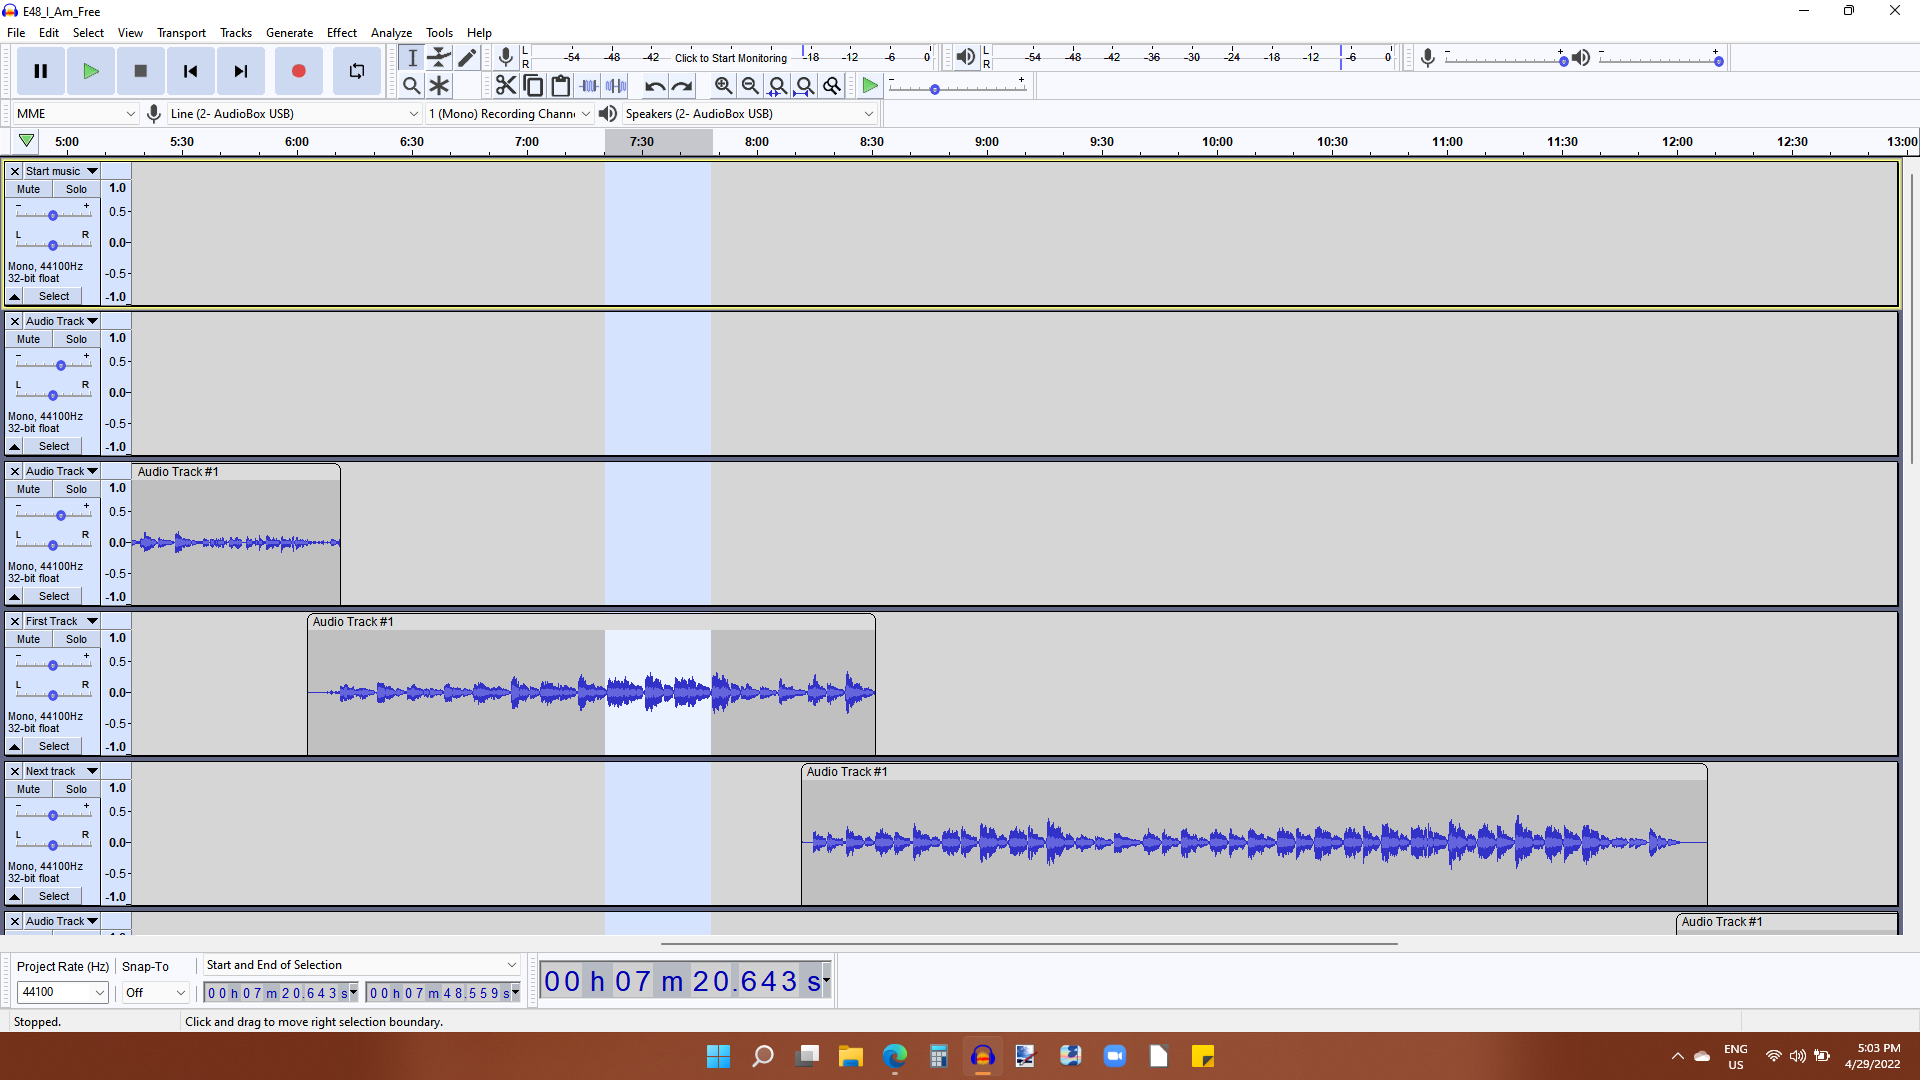Adjust the Start music gain slider
This screenshot has width=1920, height=1080.
53,213
